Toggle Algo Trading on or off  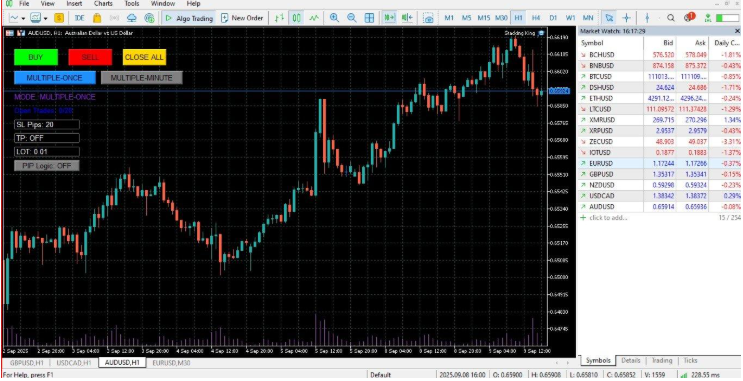(x=189, y=18)
